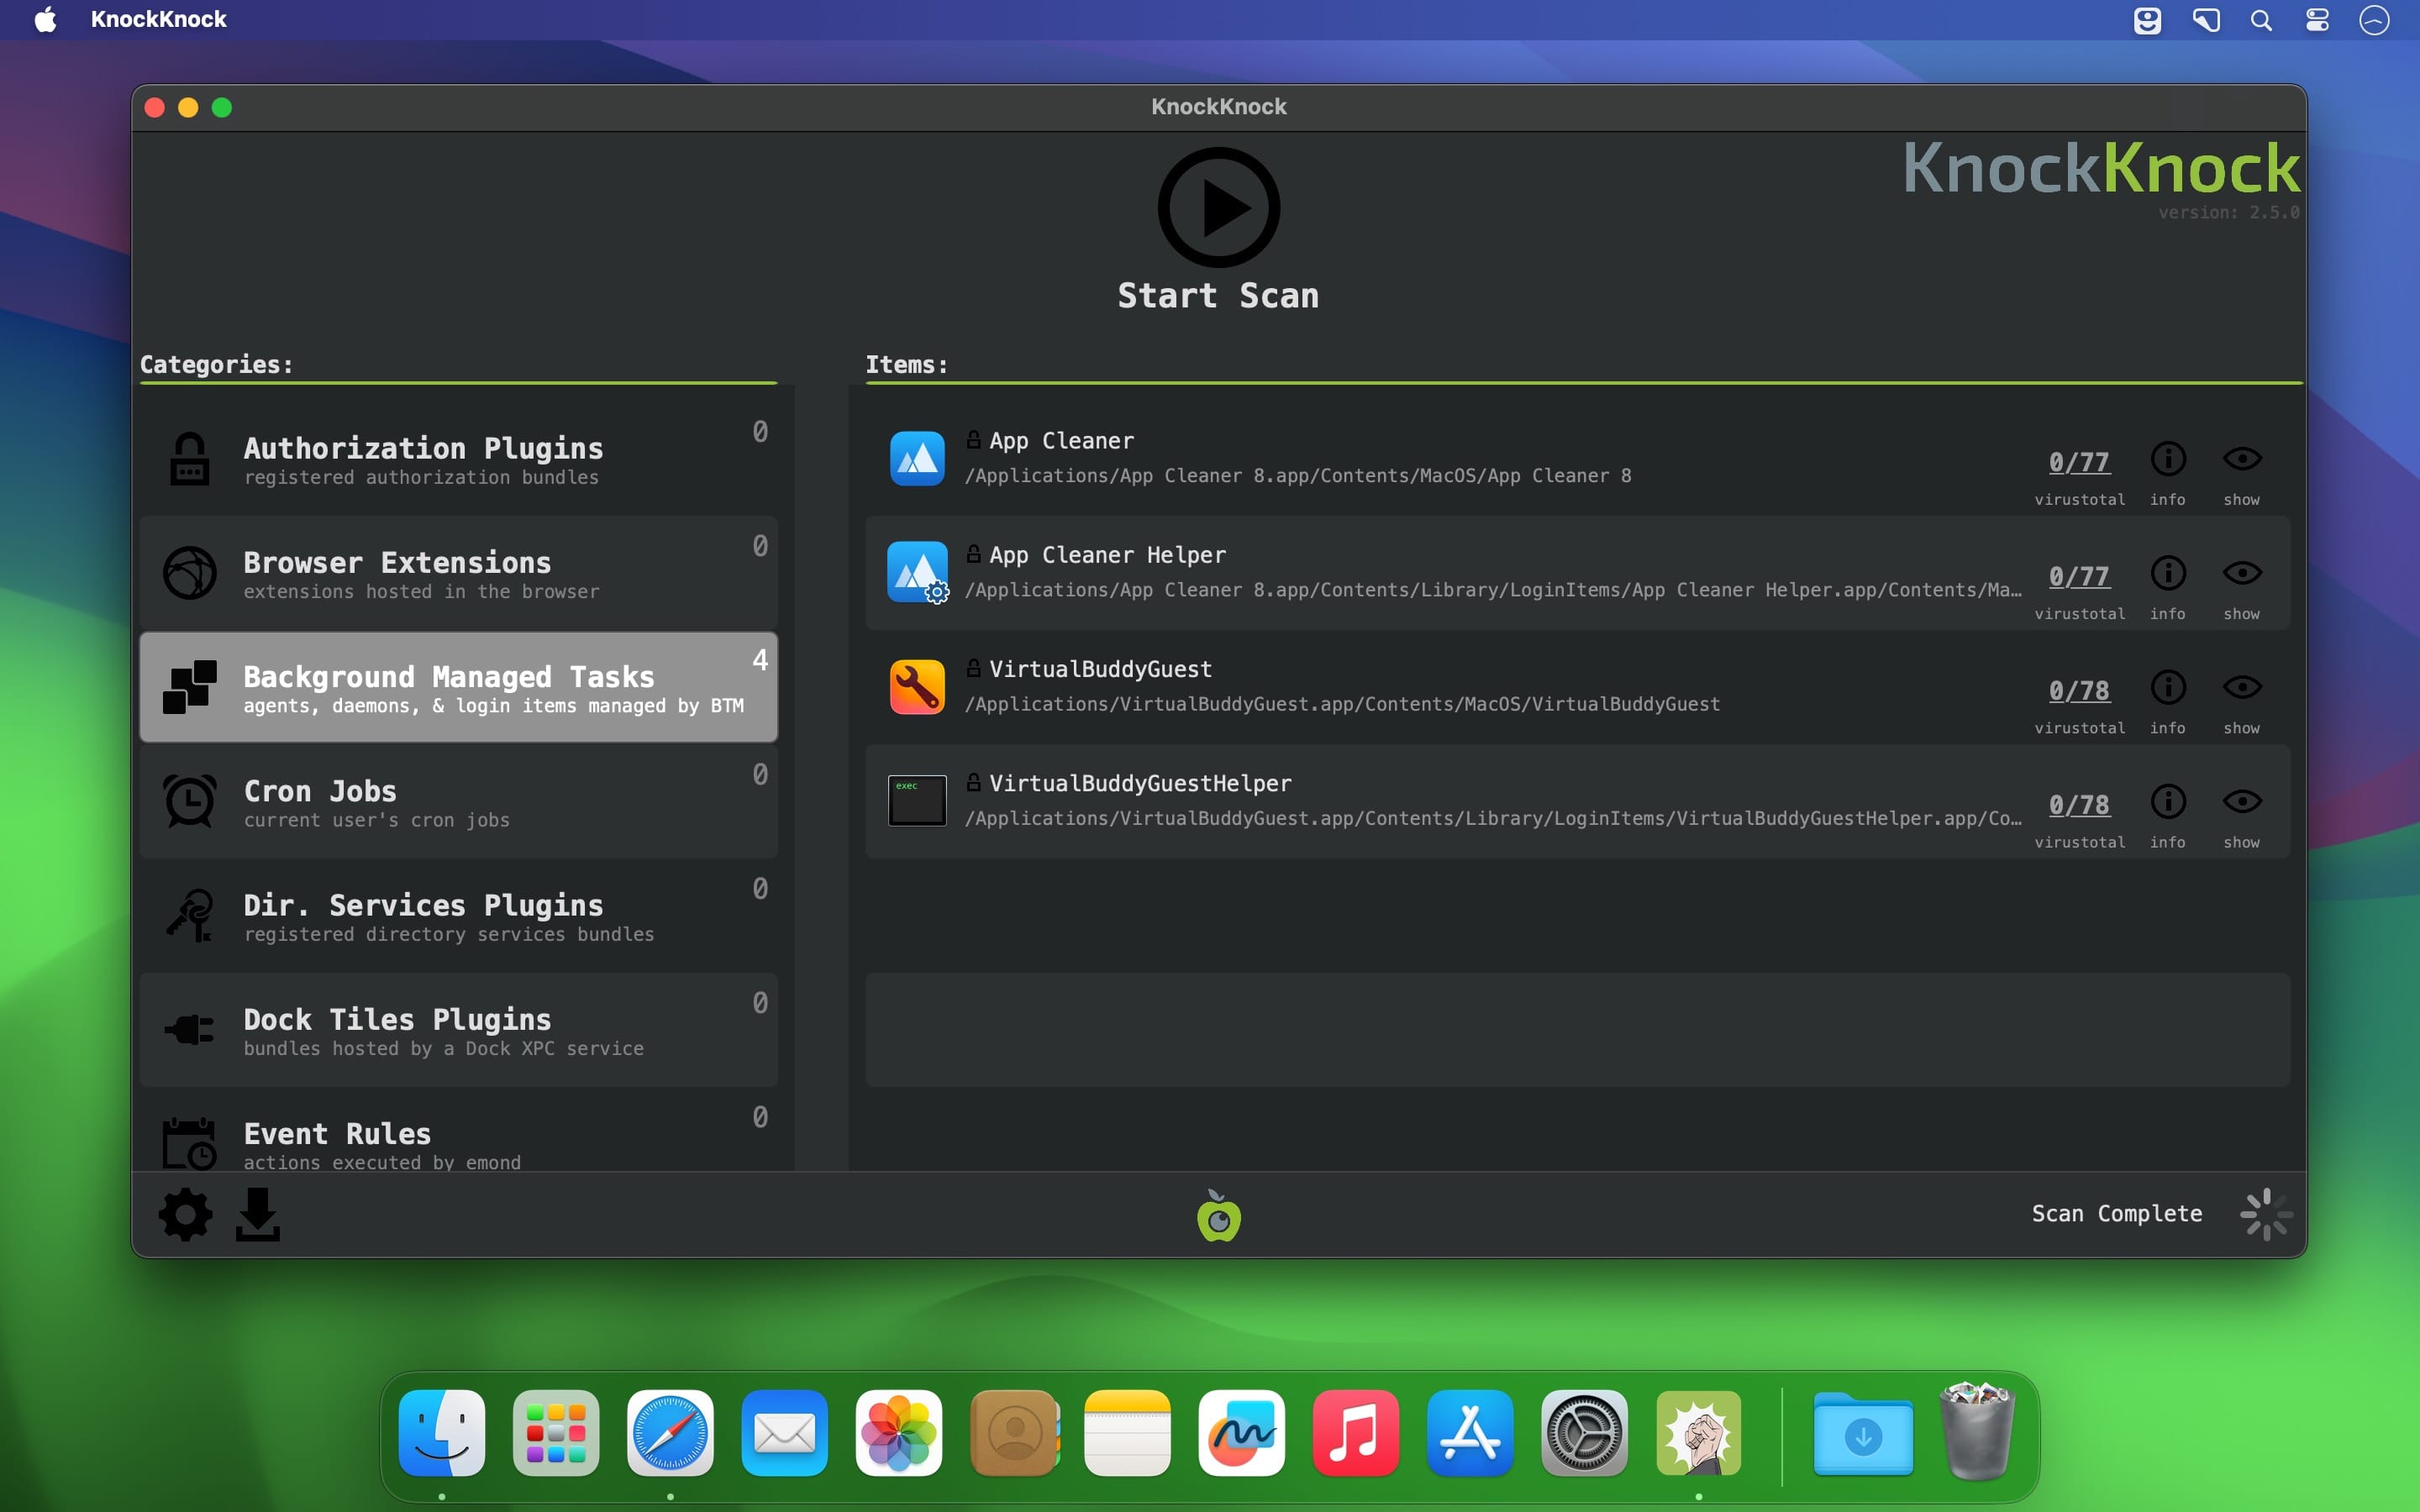Open App Store from the Dock
The width and height of the screenshot is (2420, 1512).
(x=1470, y=1433)
